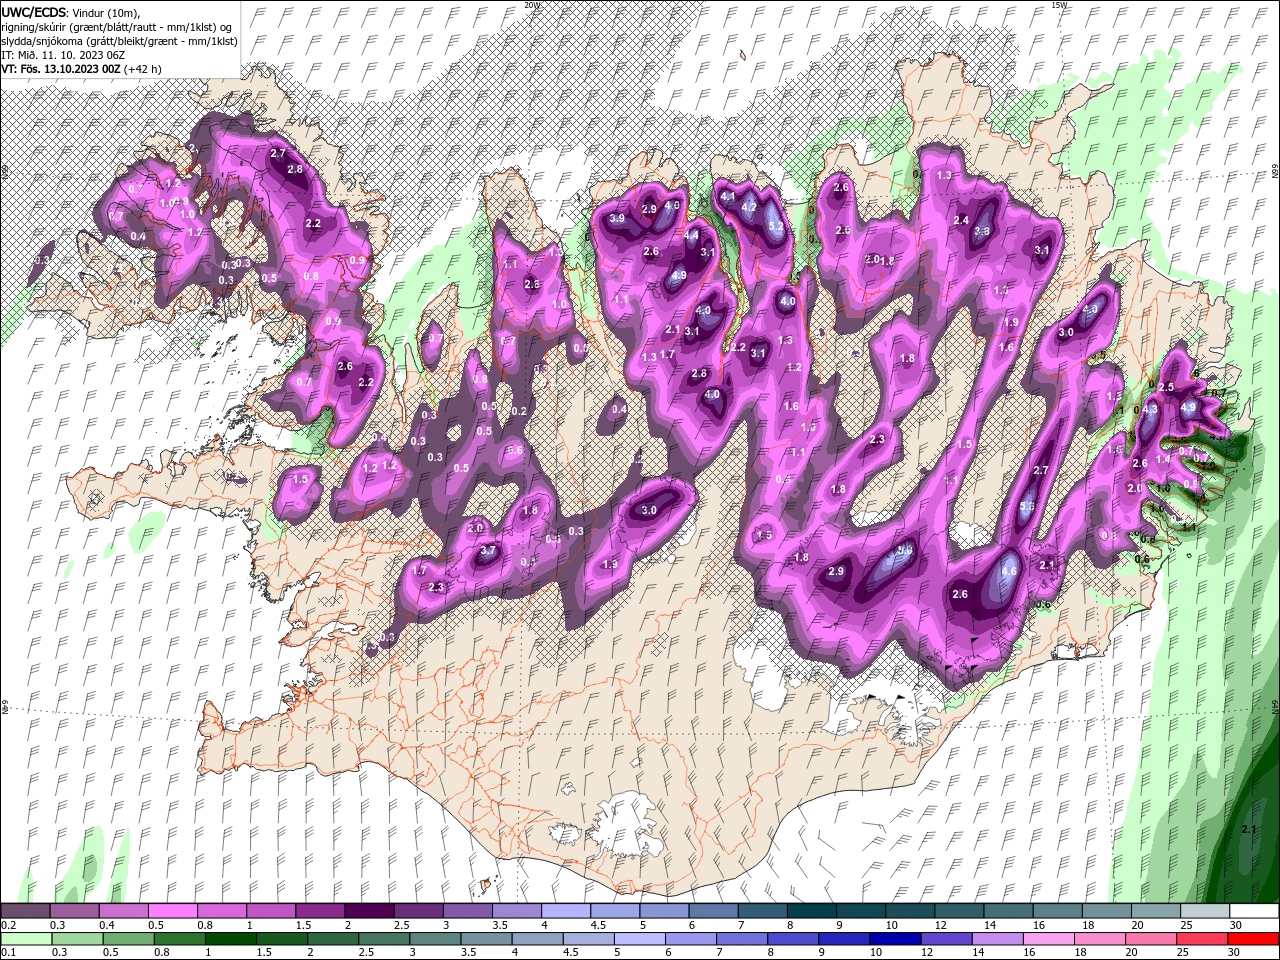1280x960 pixels.
Task: Pick the lavender 4 swatch in snow legend
Action: (x=566, y=911)
